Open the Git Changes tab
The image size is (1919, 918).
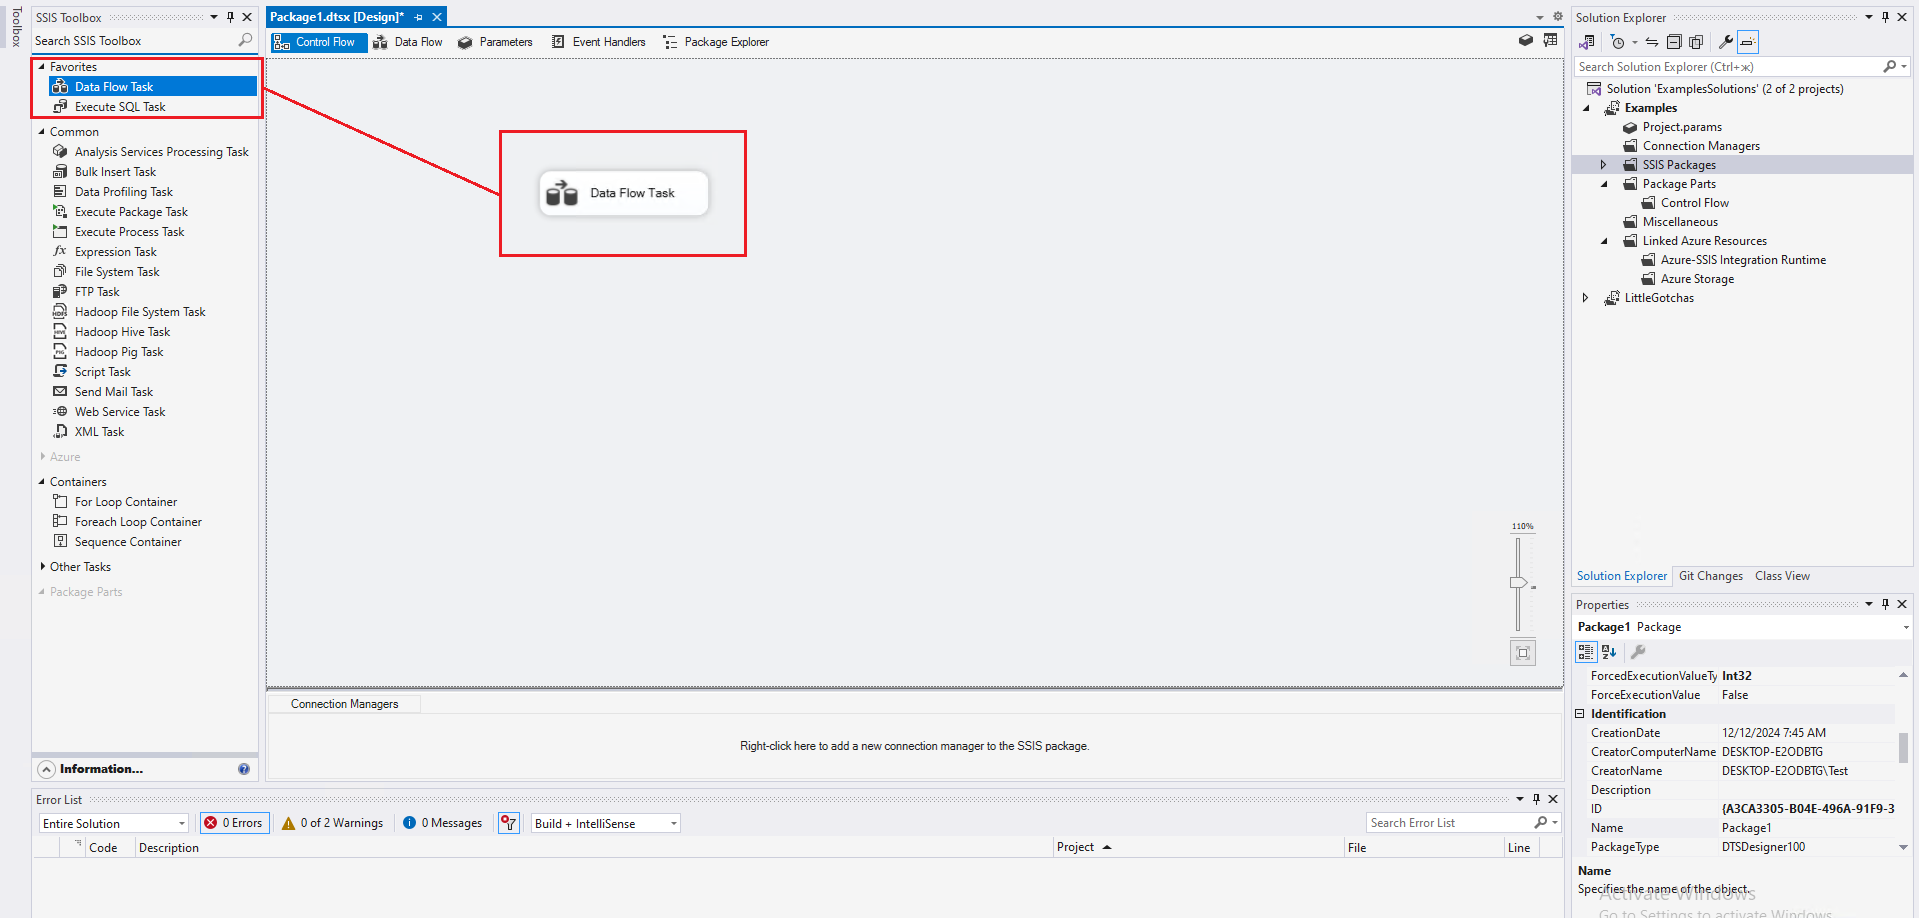coord(1710,576)
